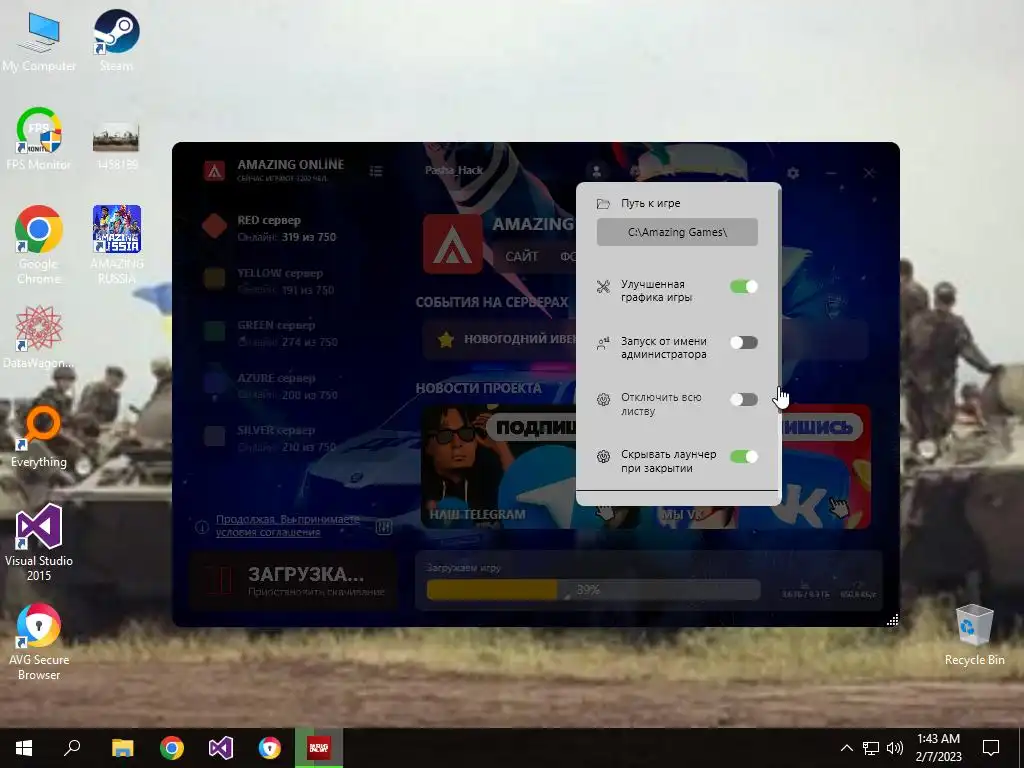The image size is (1024, 768).
Task: Click the gear icon beside Отключить всю листву
Action: 603,399
